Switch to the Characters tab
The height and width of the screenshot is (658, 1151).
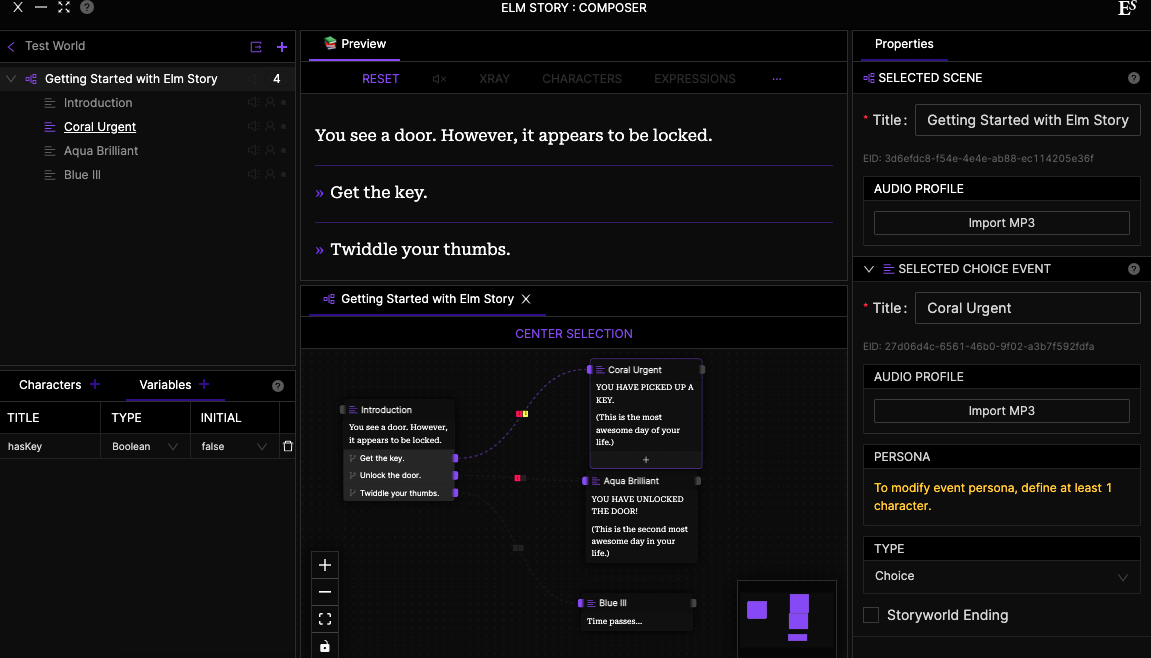(50, 385)
